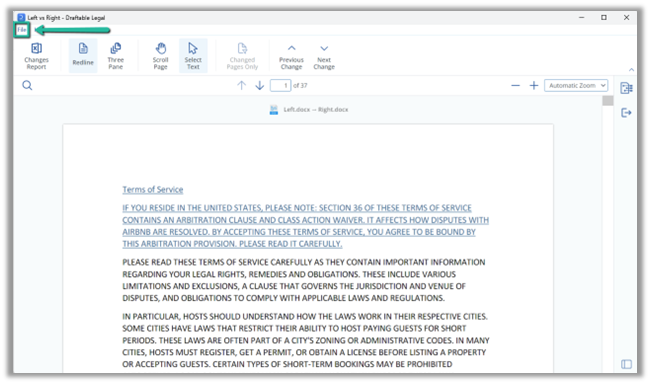Click the vertical scrollbar thumb
This screenshot has height=384, width=650.
coord(608,100)
